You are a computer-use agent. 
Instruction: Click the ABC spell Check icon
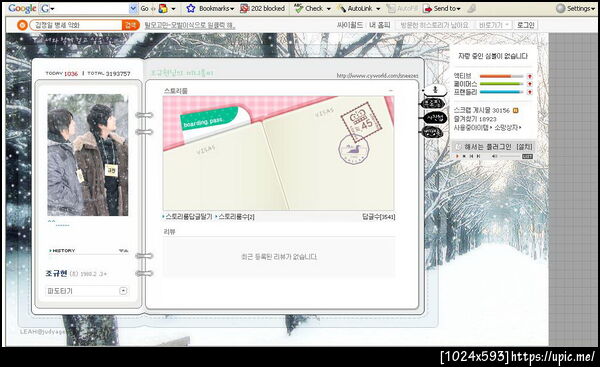(x=299, y=8)
